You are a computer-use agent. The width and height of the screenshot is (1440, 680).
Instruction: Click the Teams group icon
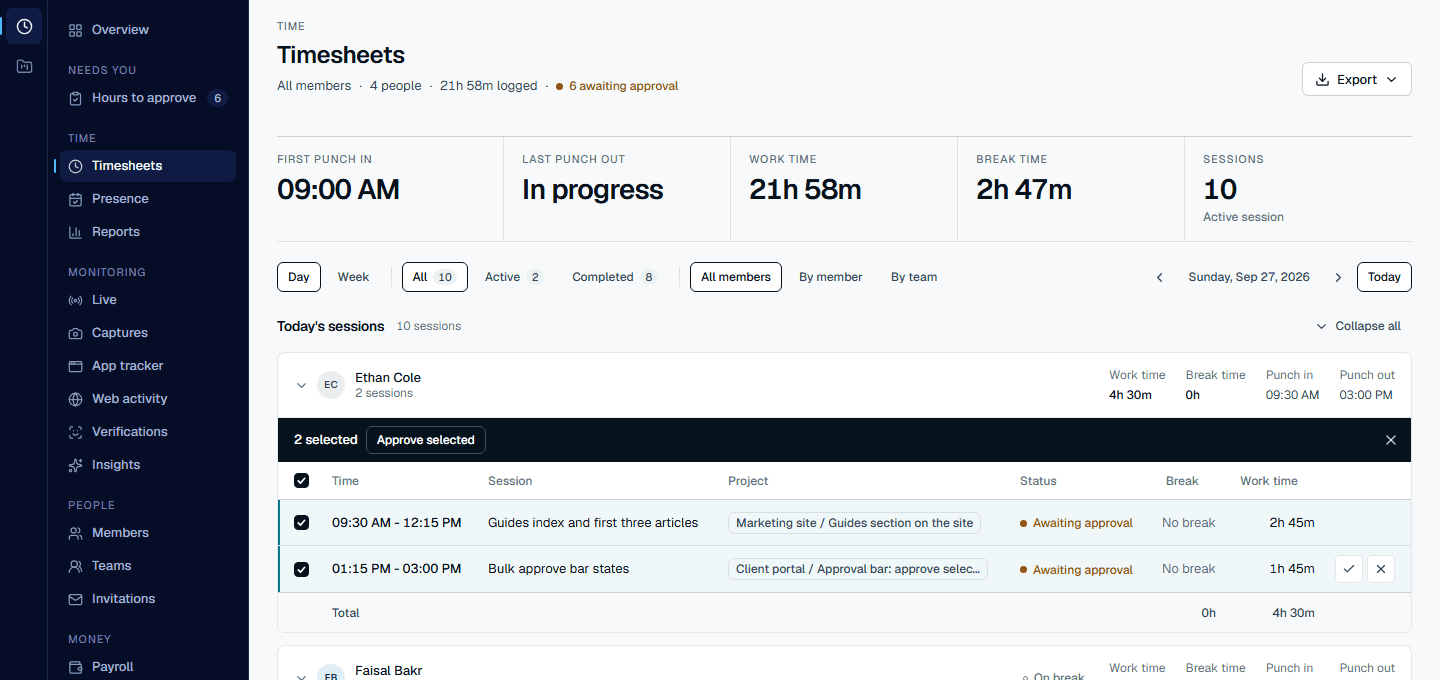75,566
